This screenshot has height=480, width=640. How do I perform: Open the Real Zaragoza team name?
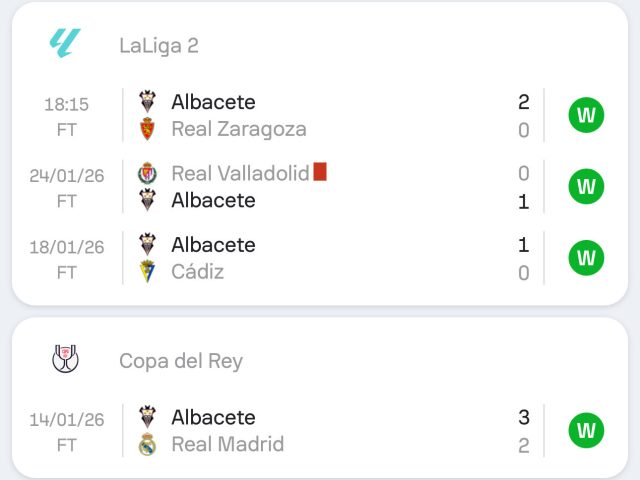238,129
